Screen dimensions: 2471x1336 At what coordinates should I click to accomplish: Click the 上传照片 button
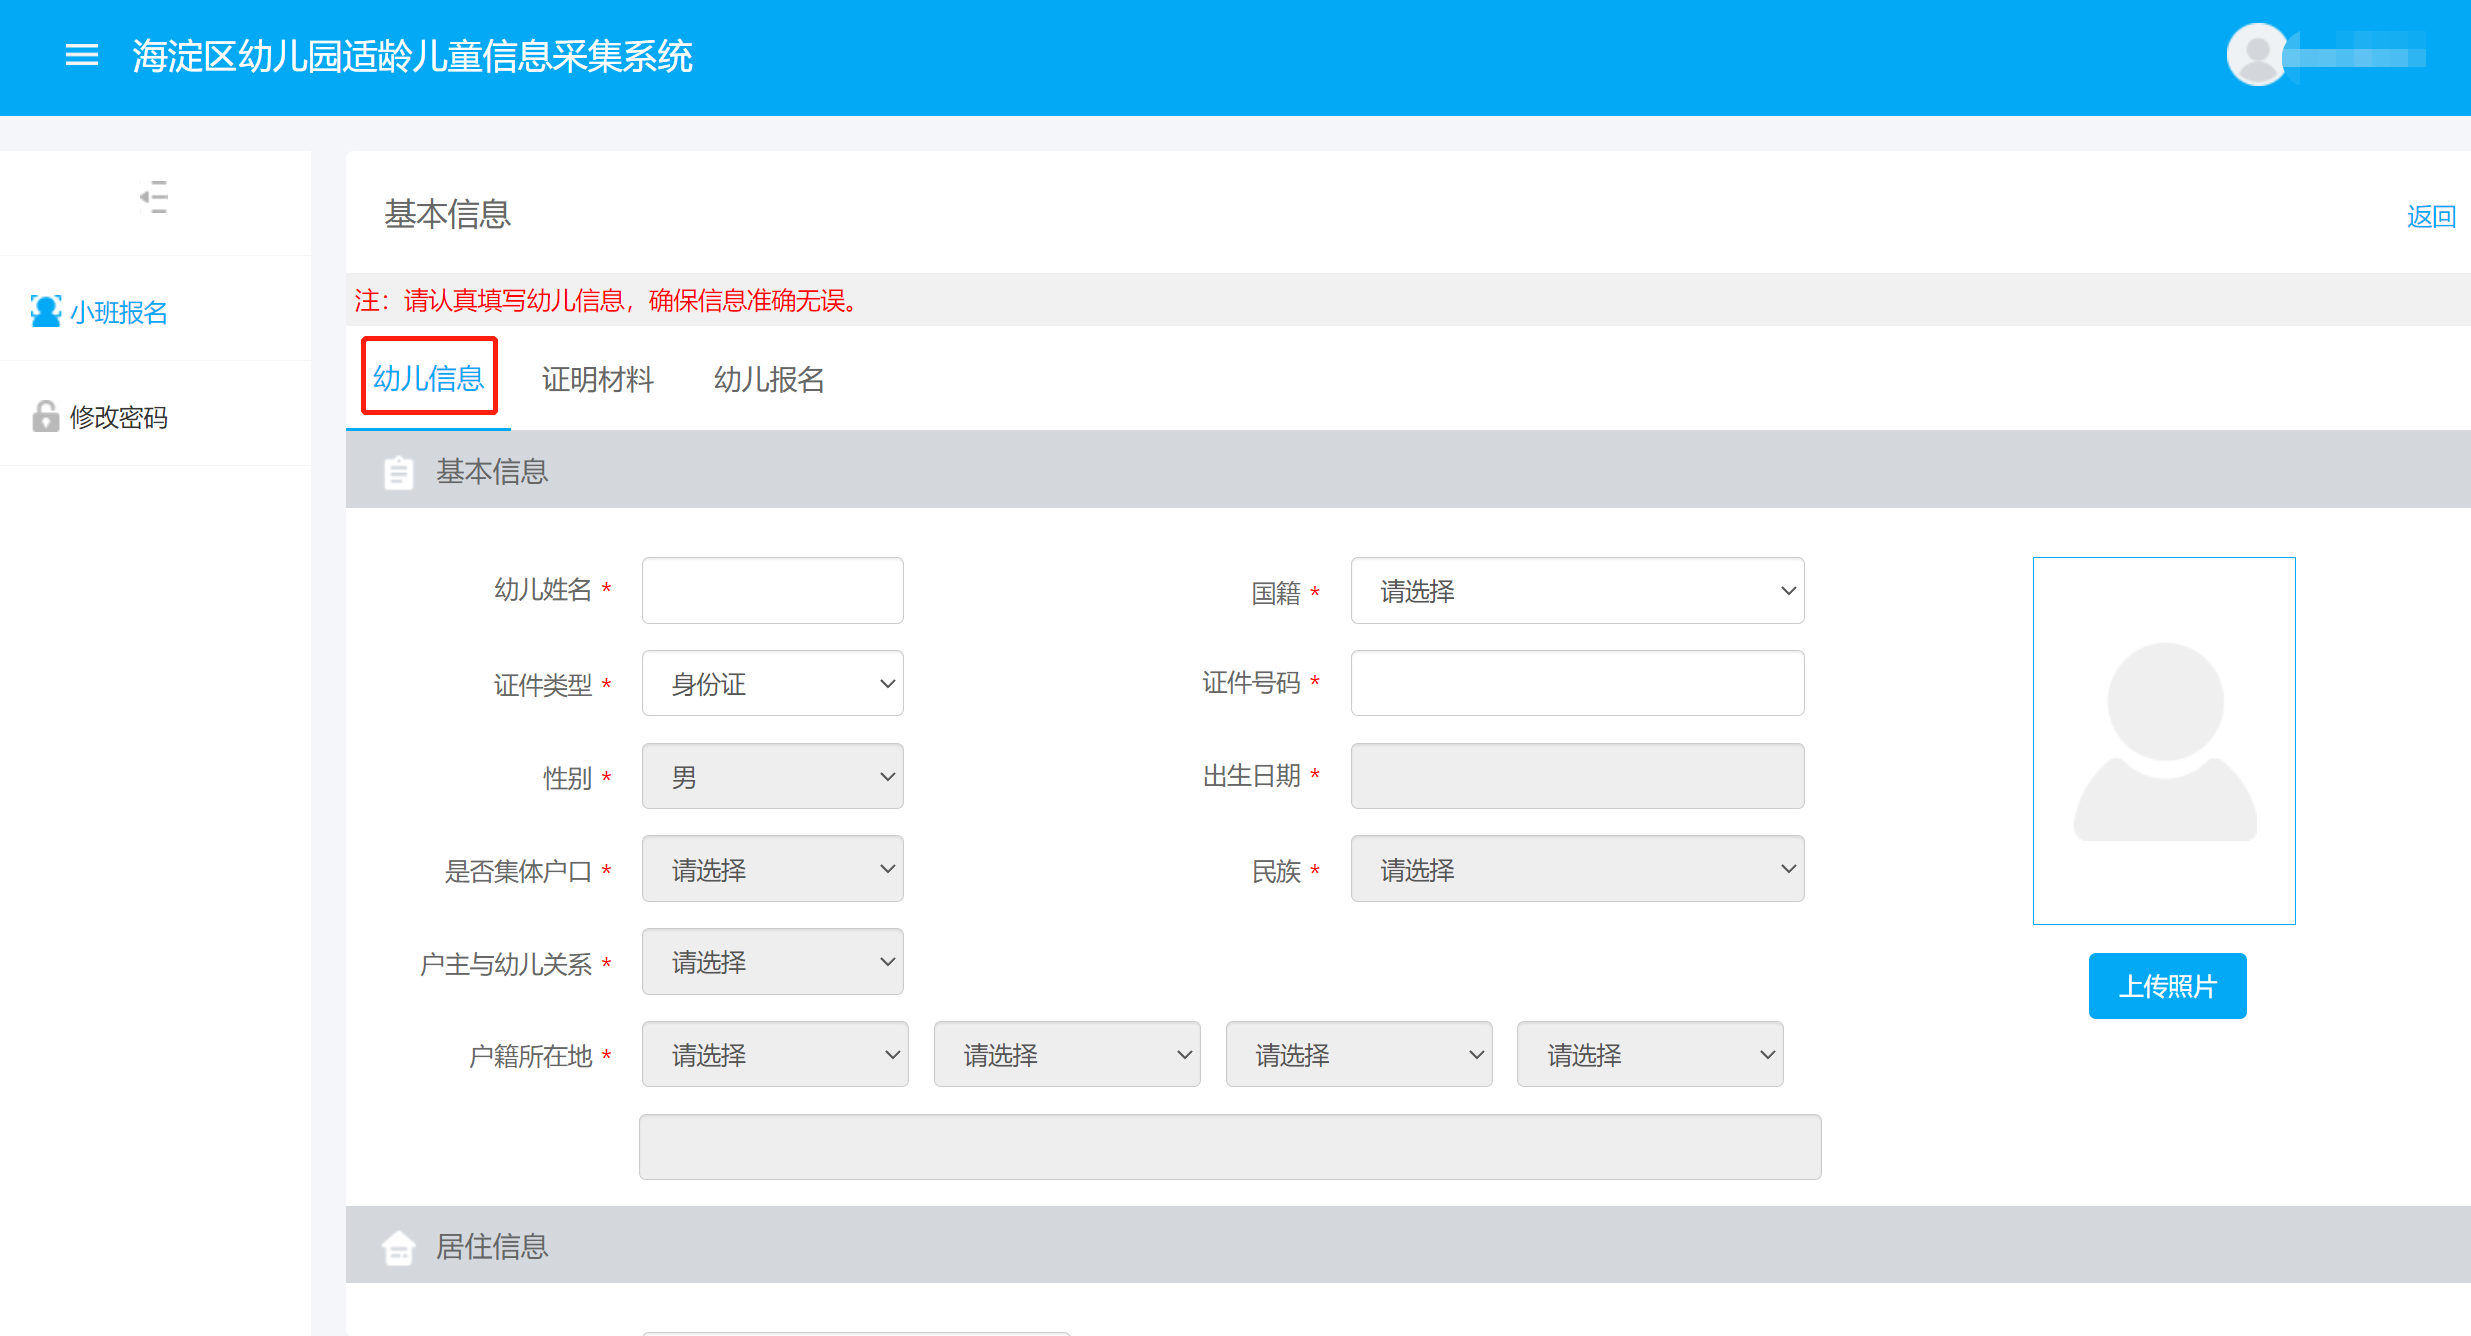click(x=2167, y=986)
